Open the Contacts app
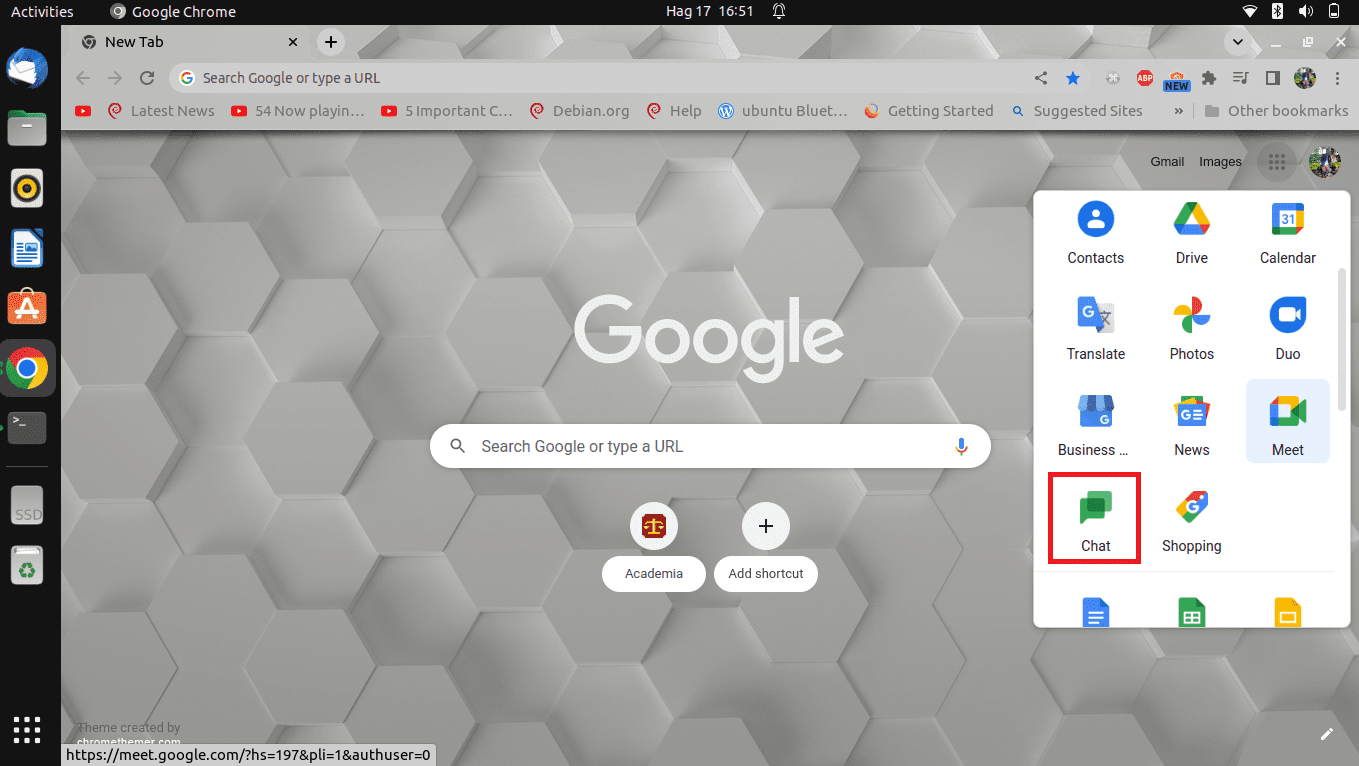1359x766 pixels. tap(1095, 233)
